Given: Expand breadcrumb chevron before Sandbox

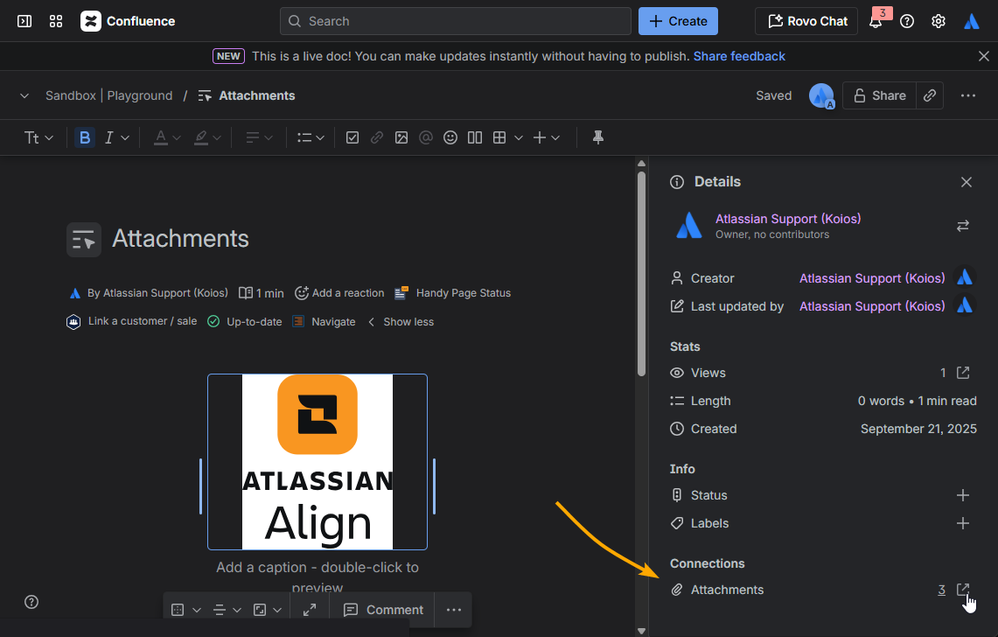Looking at the screenshot, I should [24, 95].
